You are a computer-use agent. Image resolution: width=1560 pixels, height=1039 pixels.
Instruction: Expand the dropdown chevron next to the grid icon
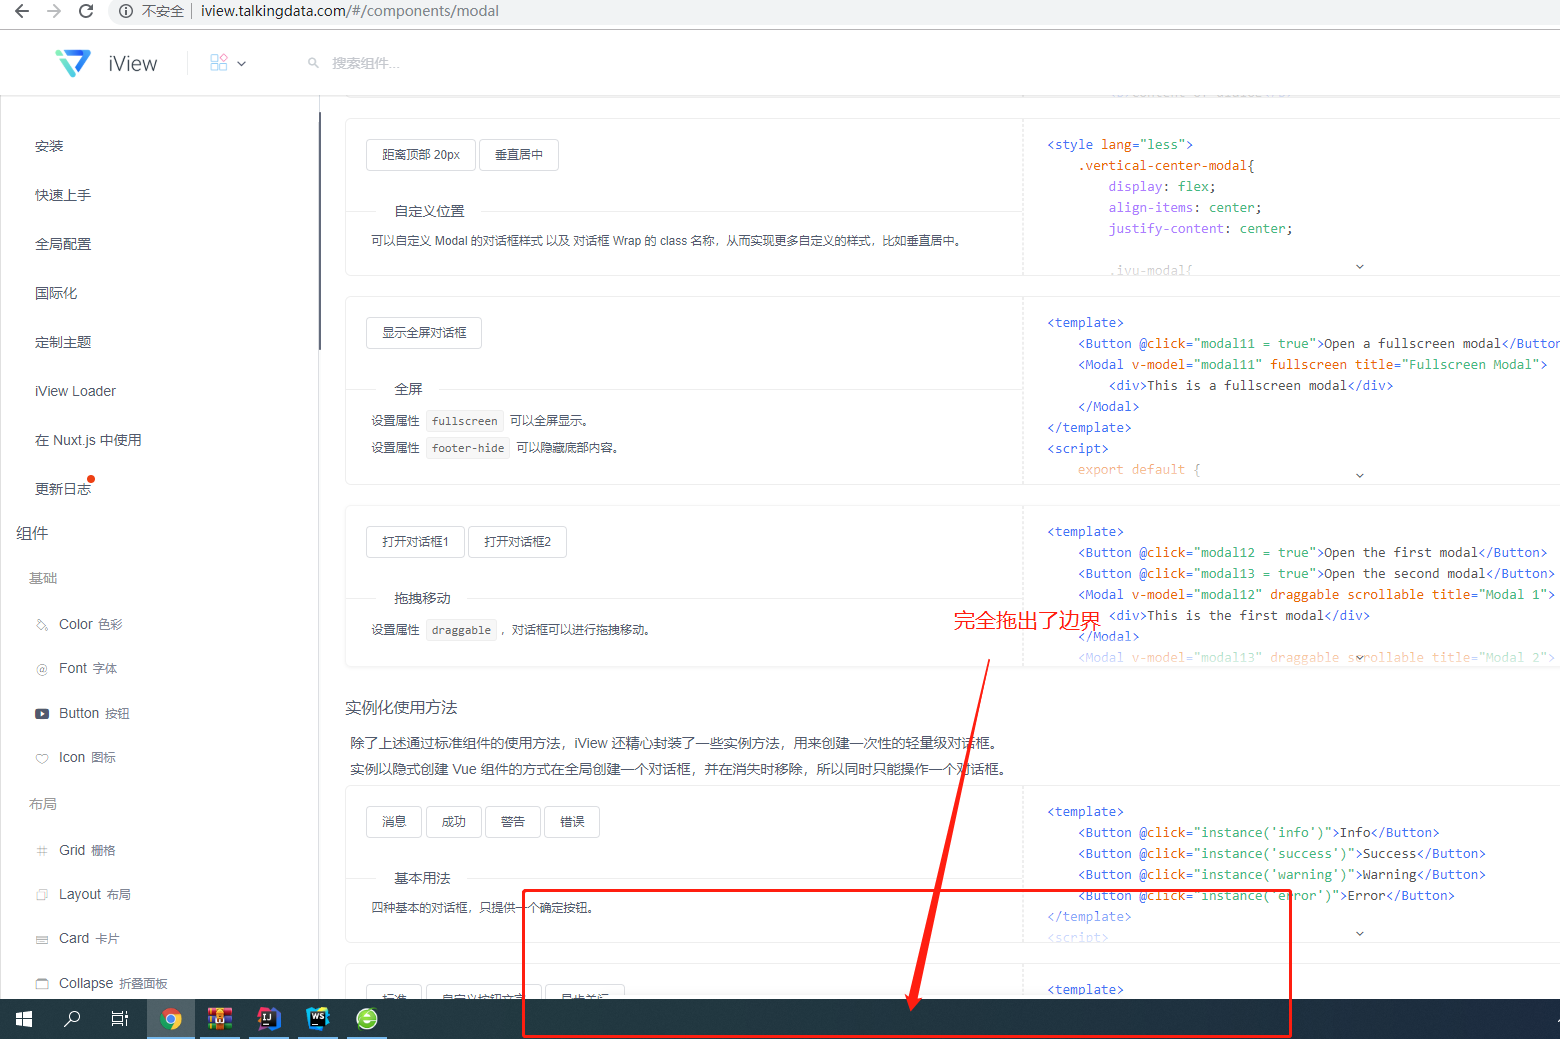tap(242, 62)
